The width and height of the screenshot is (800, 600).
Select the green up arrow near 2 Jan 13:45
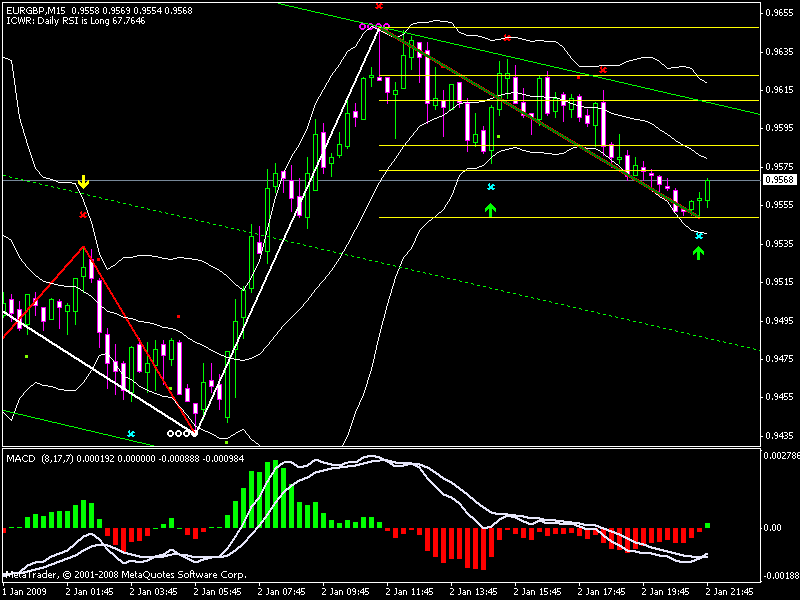(x=490, y=209)
